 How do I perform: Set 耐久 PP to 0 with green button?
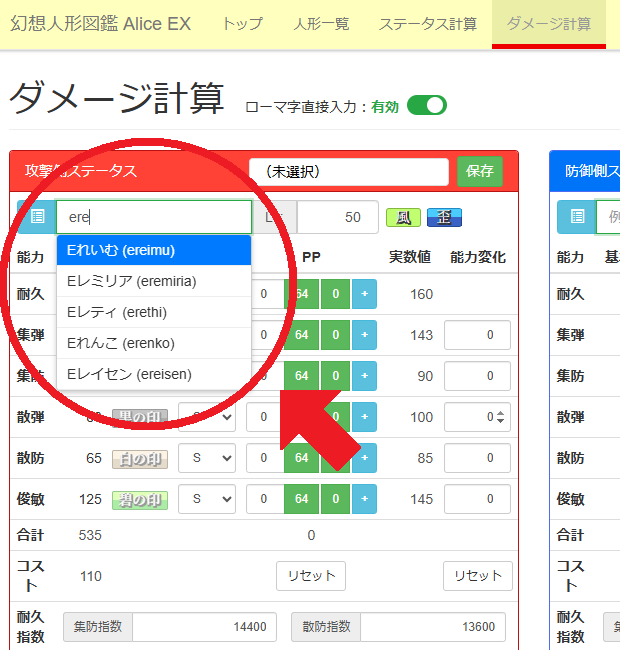point(336,294)
